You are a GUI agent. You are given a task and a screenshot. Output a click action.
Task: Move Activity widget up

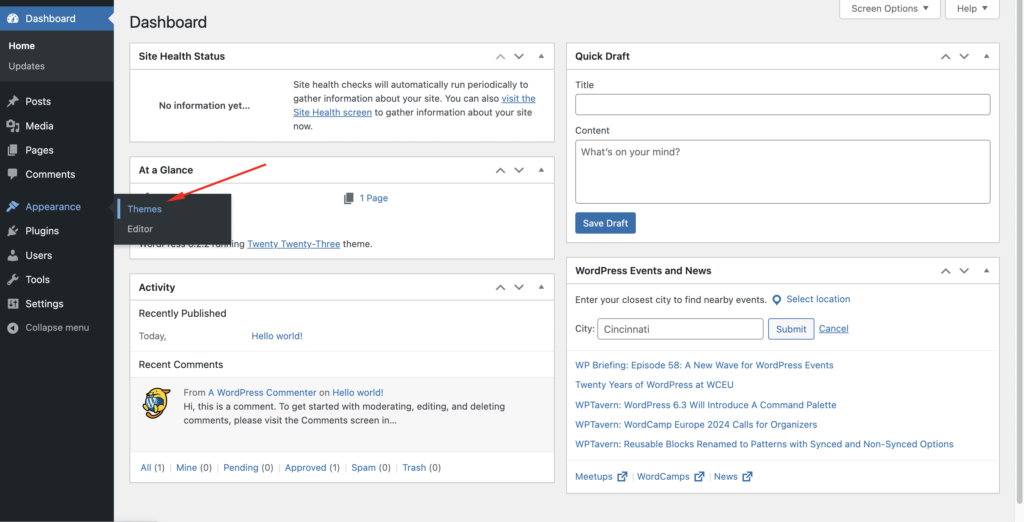click(x=500, y=287)
